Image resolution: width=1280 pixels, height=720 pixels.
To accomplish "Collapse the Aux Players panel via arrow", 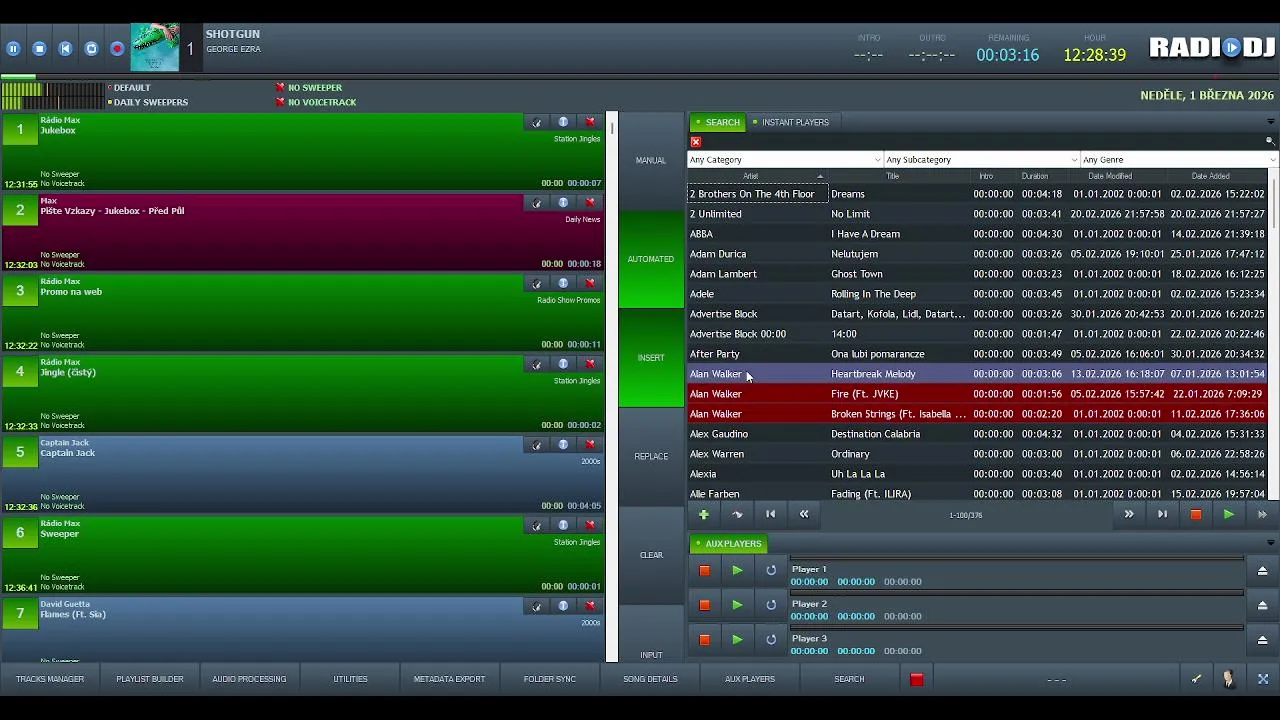I will click(1270, 543).
